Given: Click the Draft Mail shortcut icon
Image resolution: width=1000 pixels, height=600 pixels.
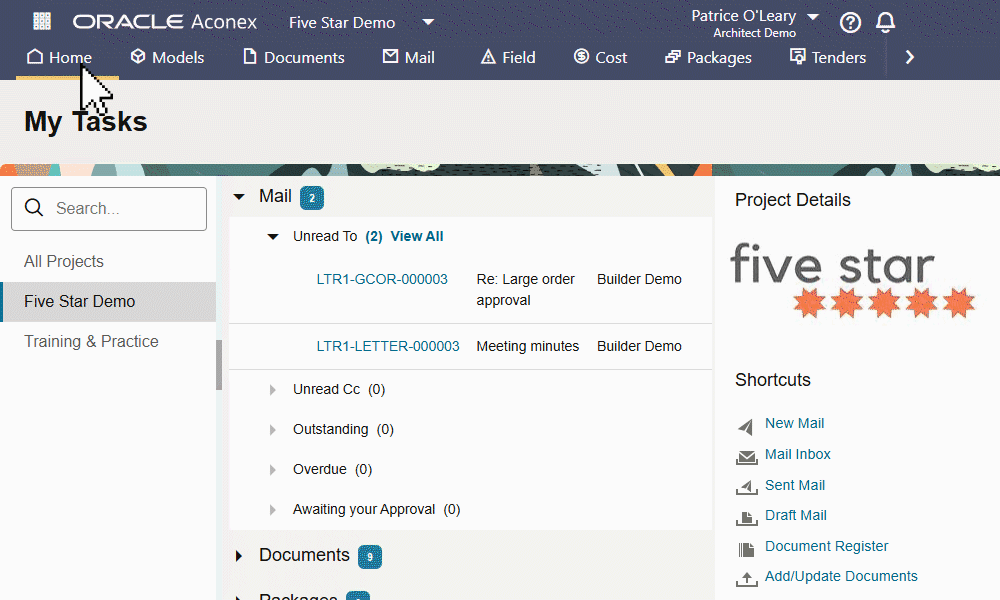Looking at the screenshot, I should click(746, 518).
